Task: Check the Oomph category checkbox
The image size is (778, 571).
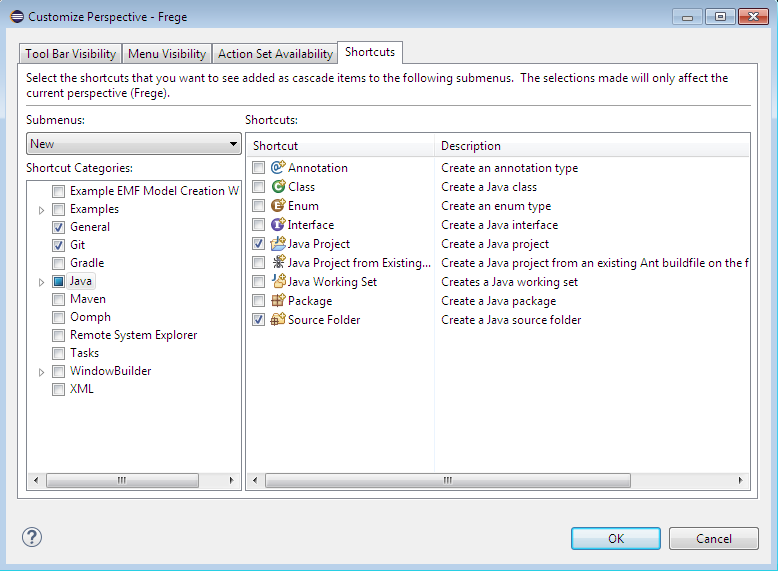Action: [58, 317]
